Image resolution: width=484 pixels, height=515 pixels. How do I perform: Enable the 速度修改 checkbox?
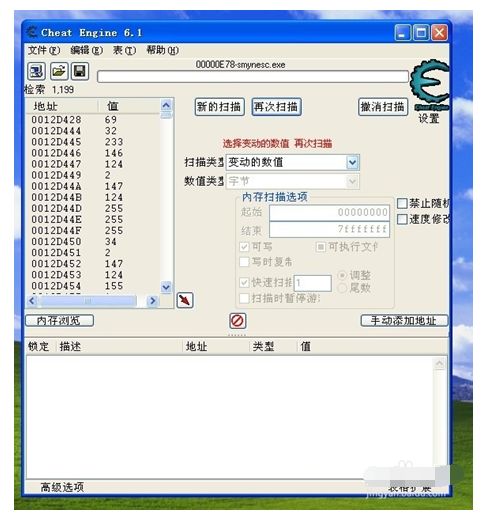[402, 219]
